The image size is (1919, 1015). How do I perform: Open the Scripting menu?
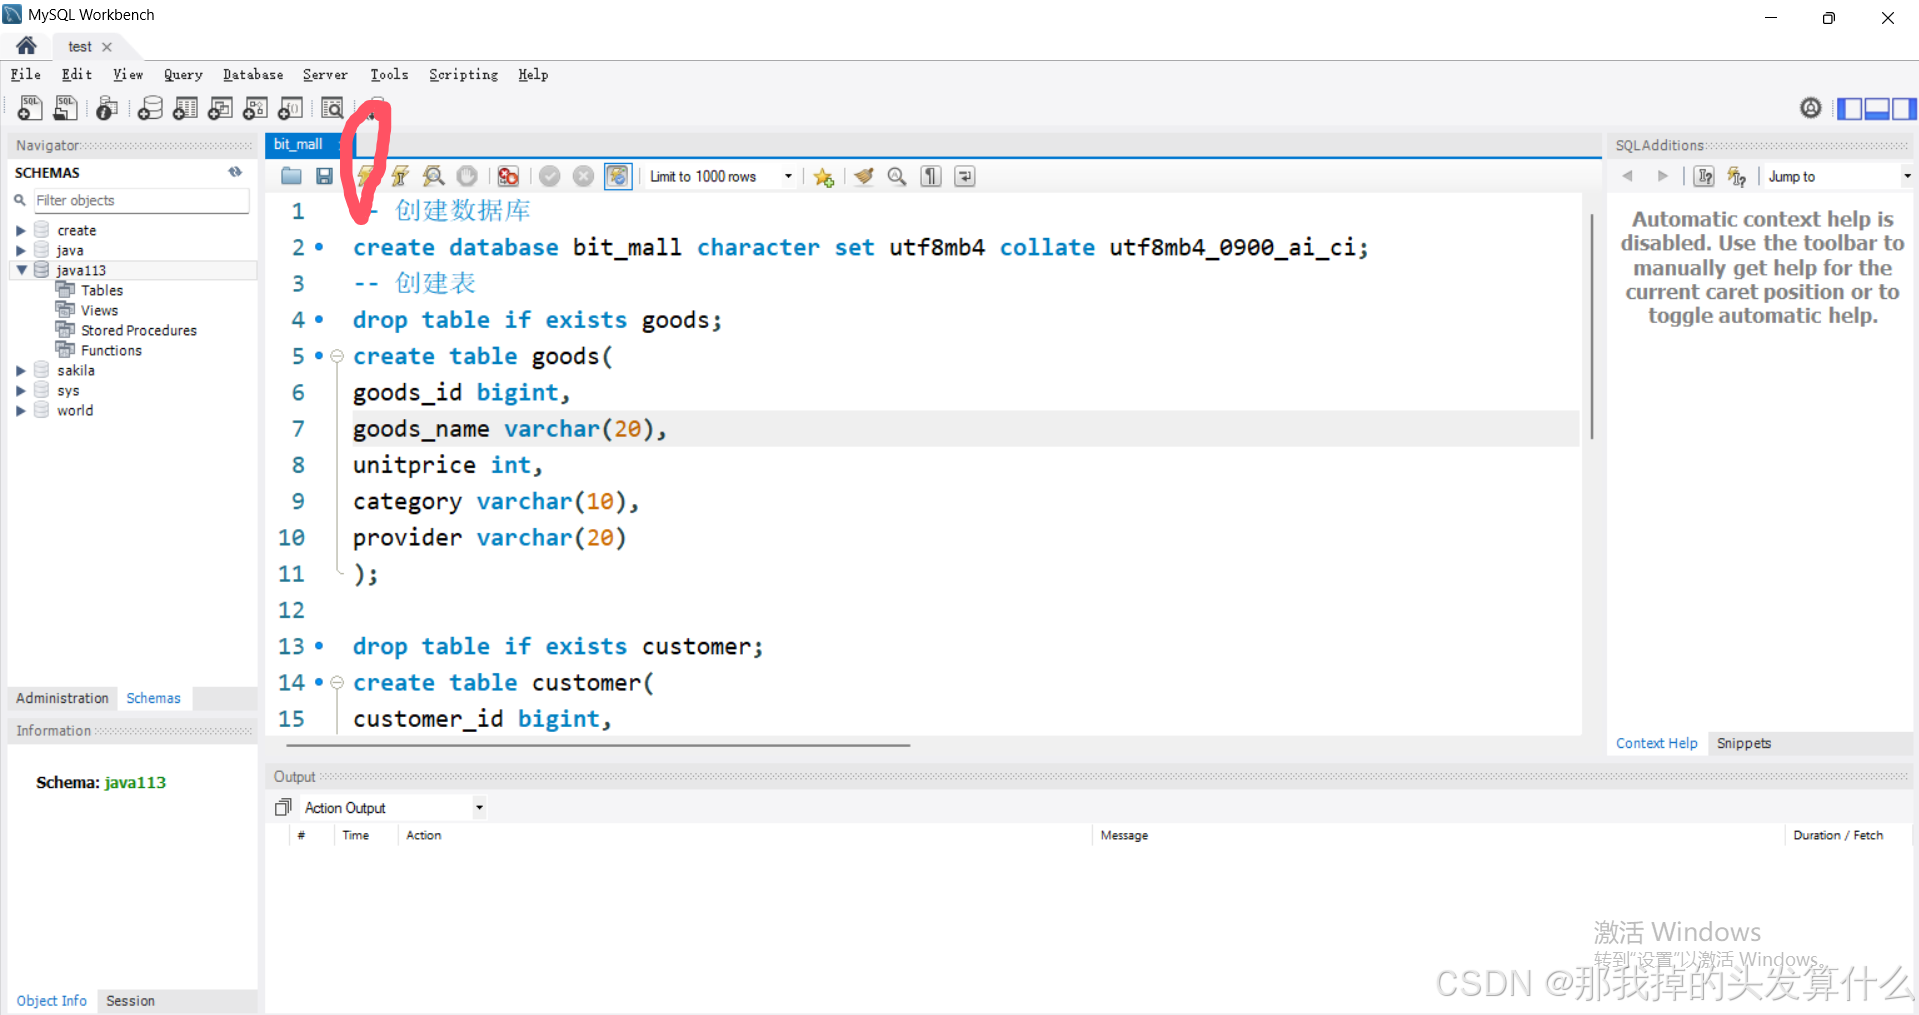pyautogui.click(x=463, y=74)
